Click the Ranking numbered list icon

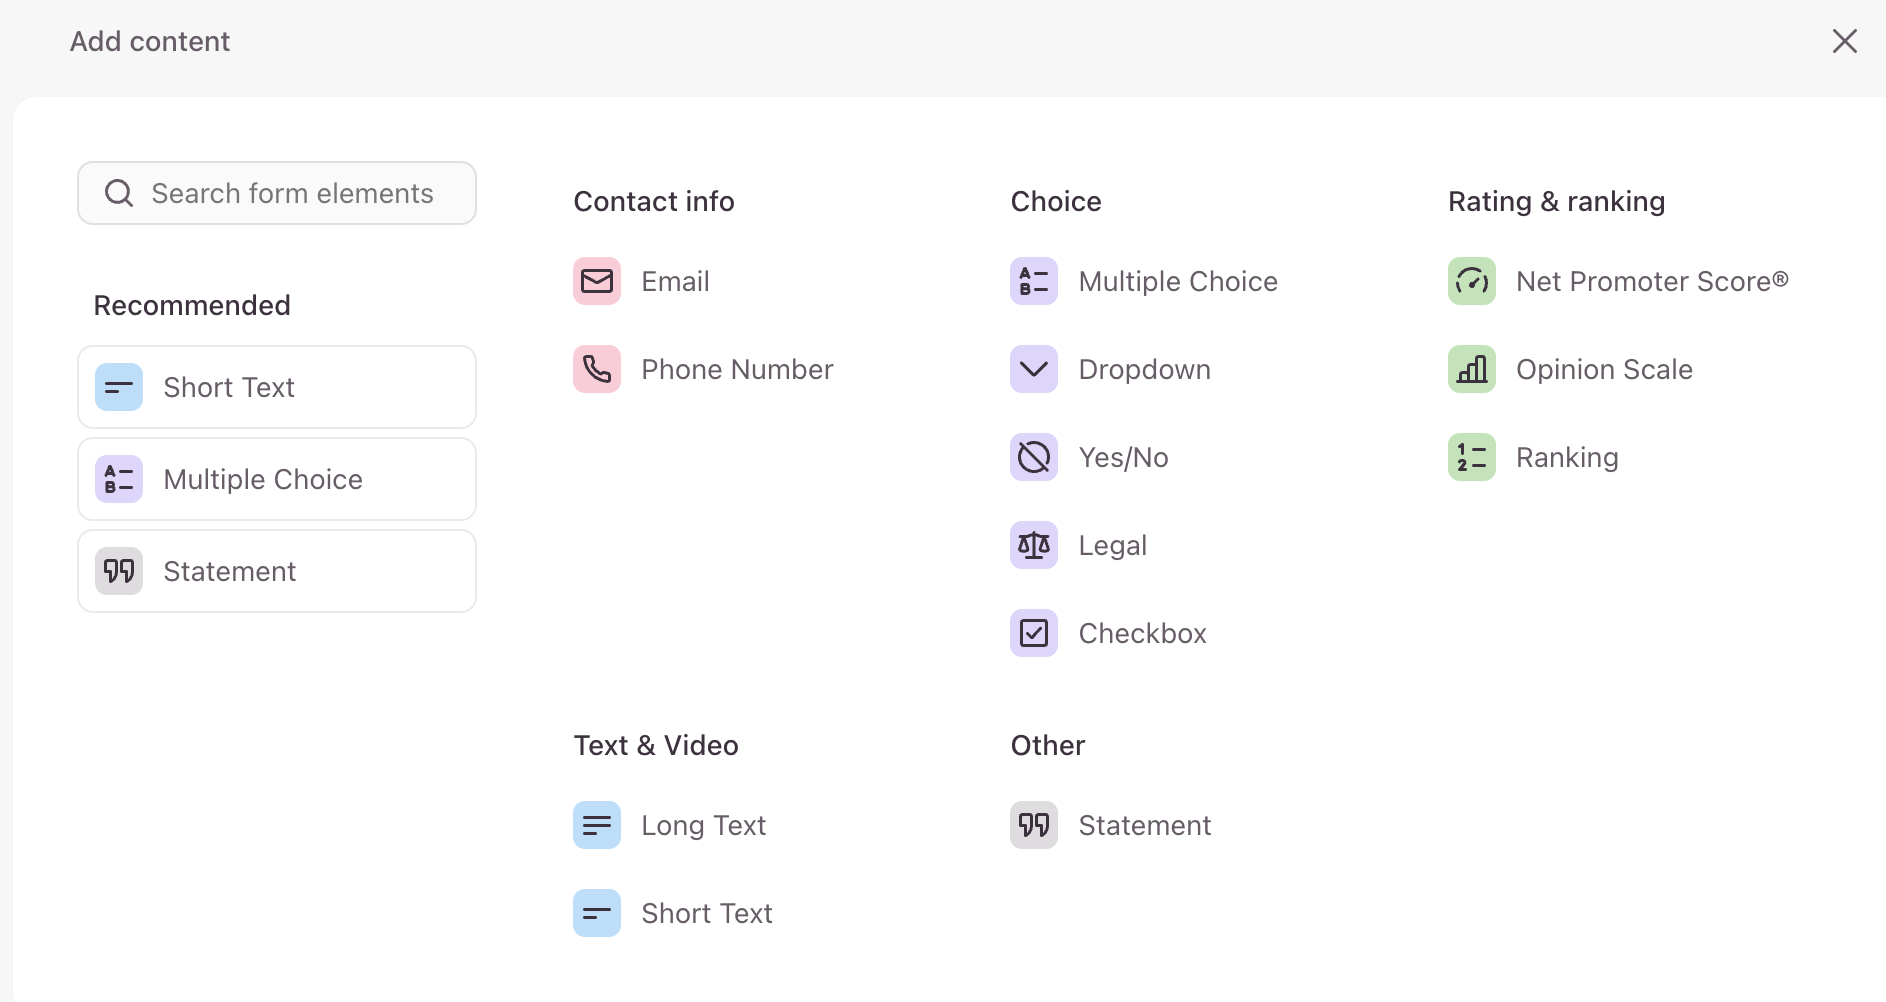tap(1472, 457)
